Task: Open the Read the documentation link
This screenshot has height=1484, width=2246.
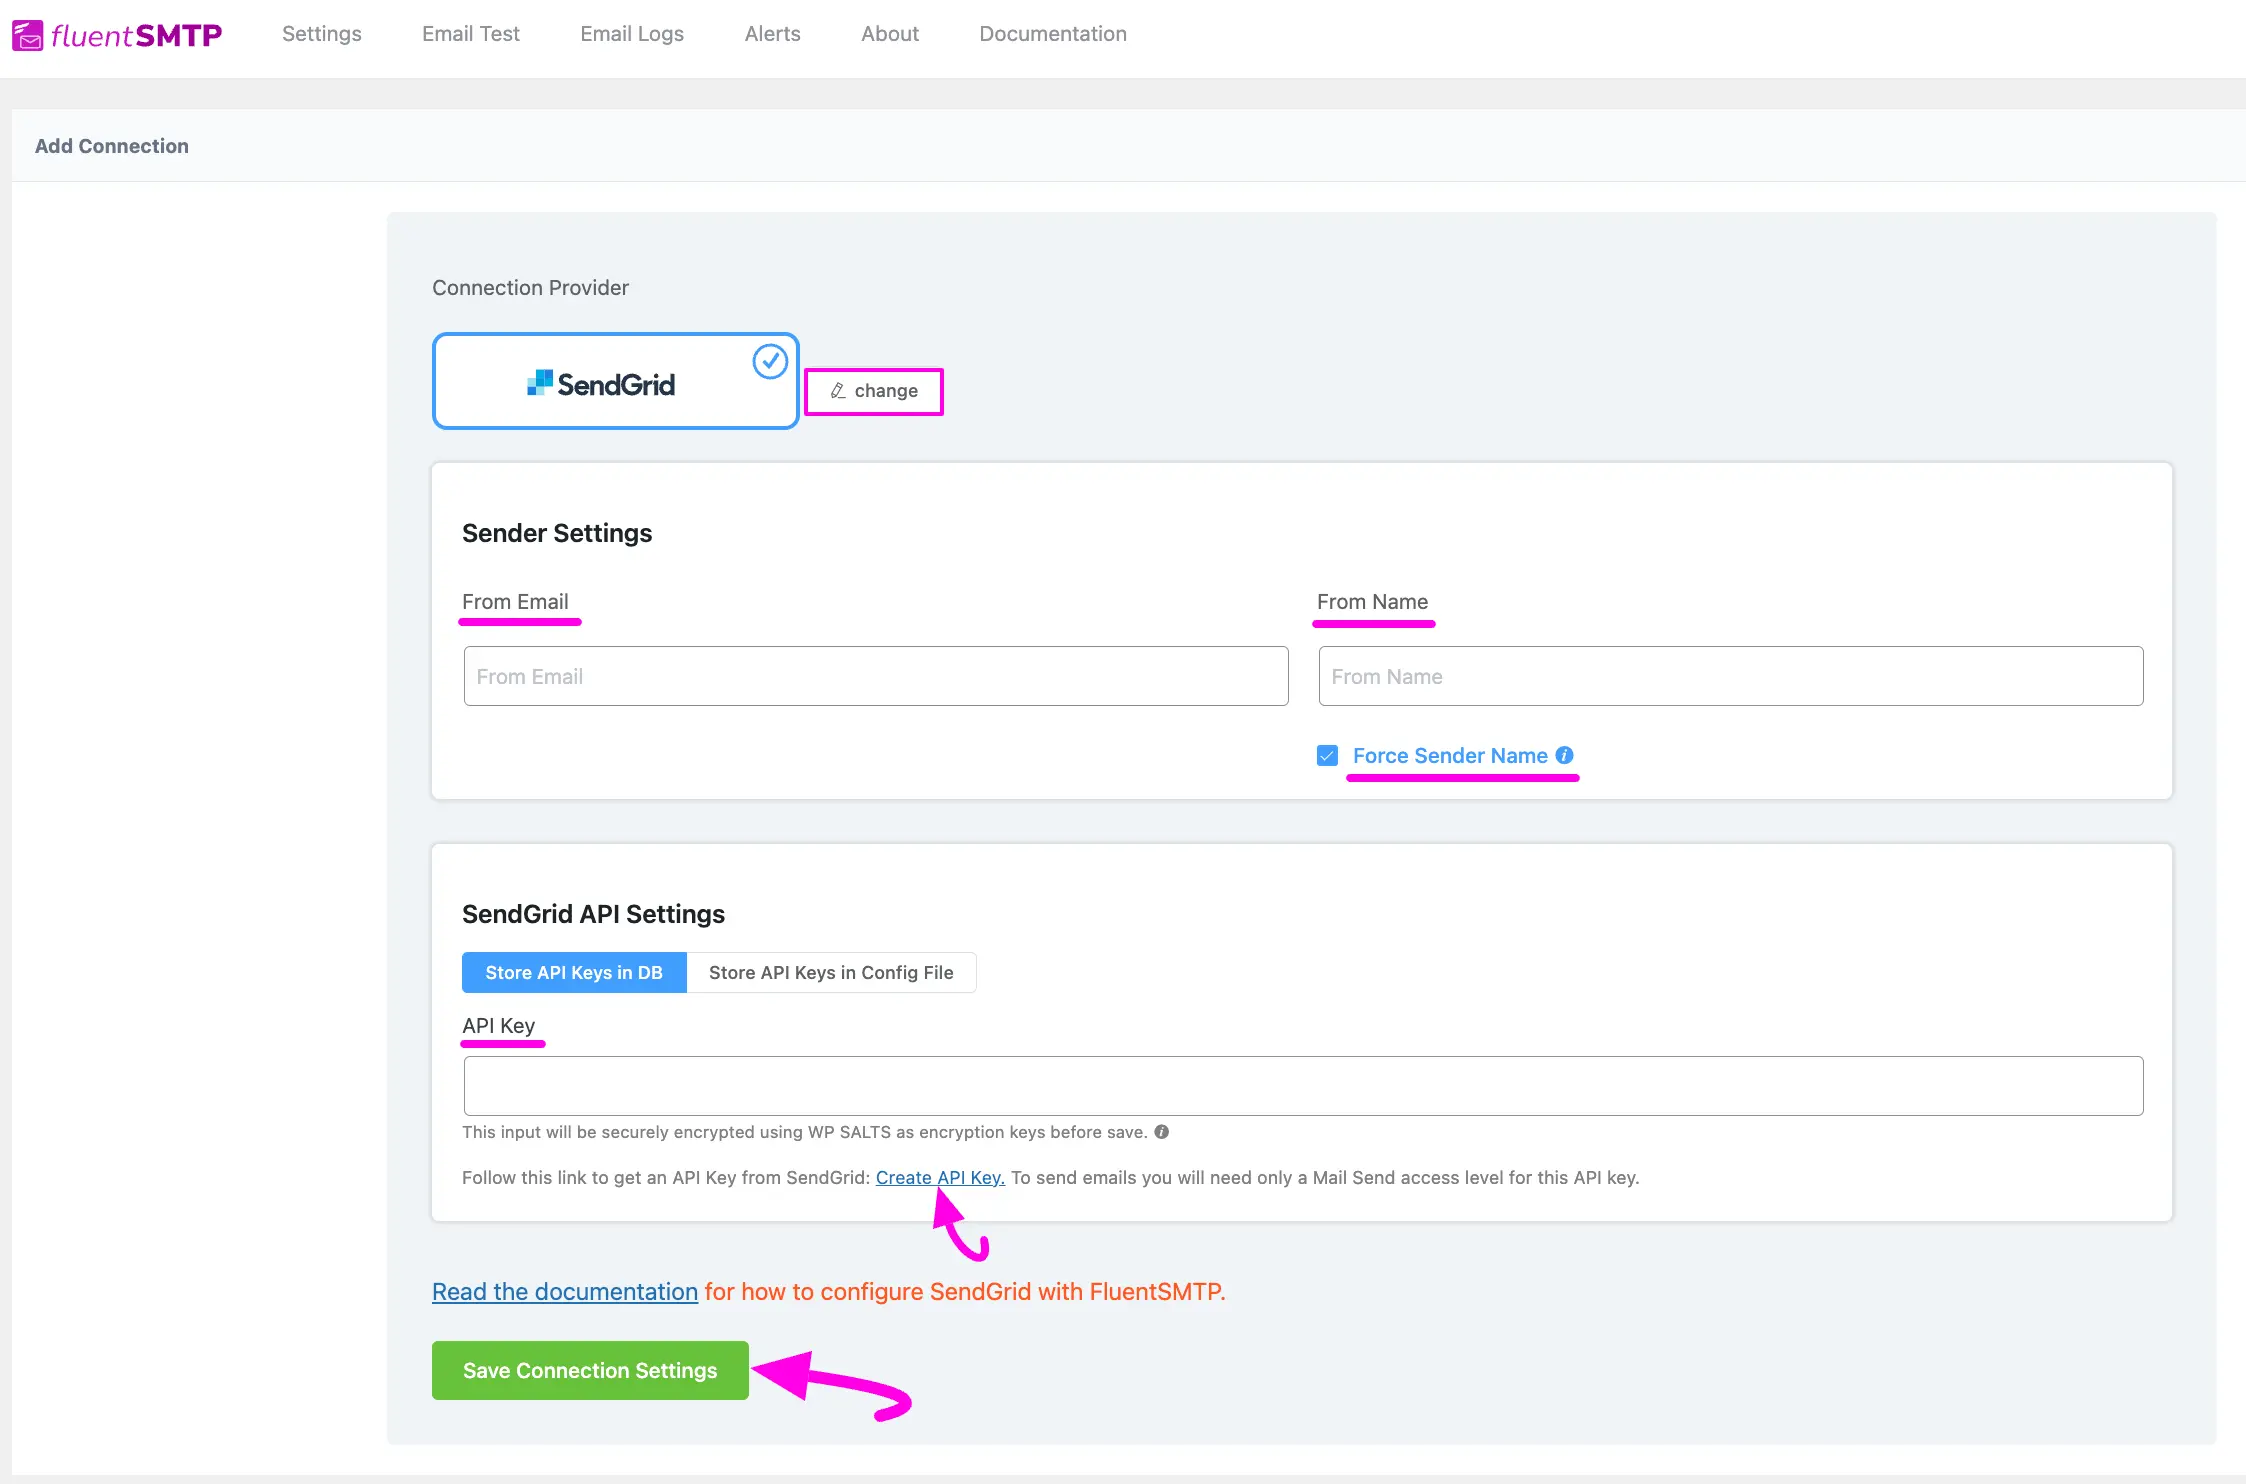Action: click(x=565, y=1291)
